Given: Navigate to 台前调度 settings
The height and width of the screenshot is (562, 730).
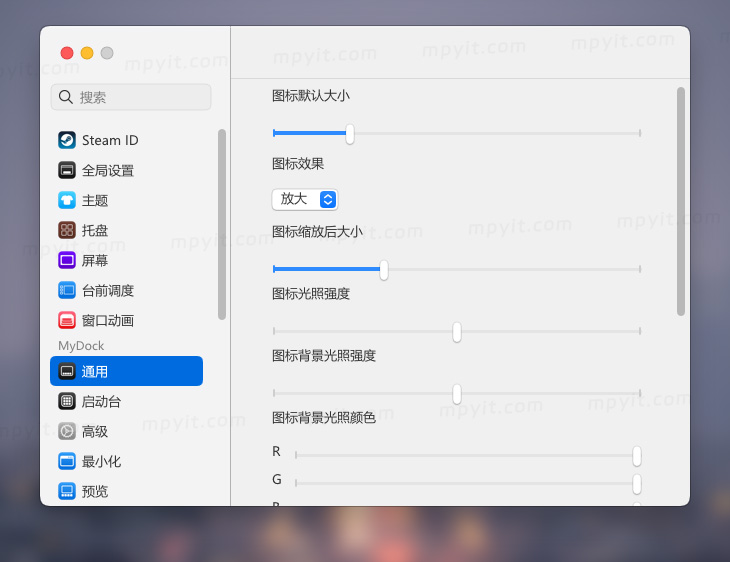Looking at the screenshot, I should 108,290.
